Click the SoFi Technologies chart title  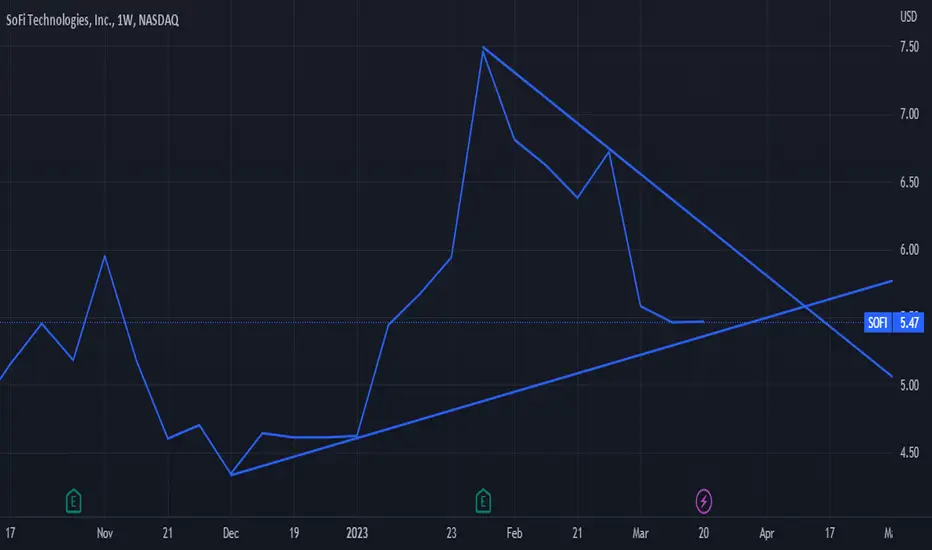(x=92, y=20)
